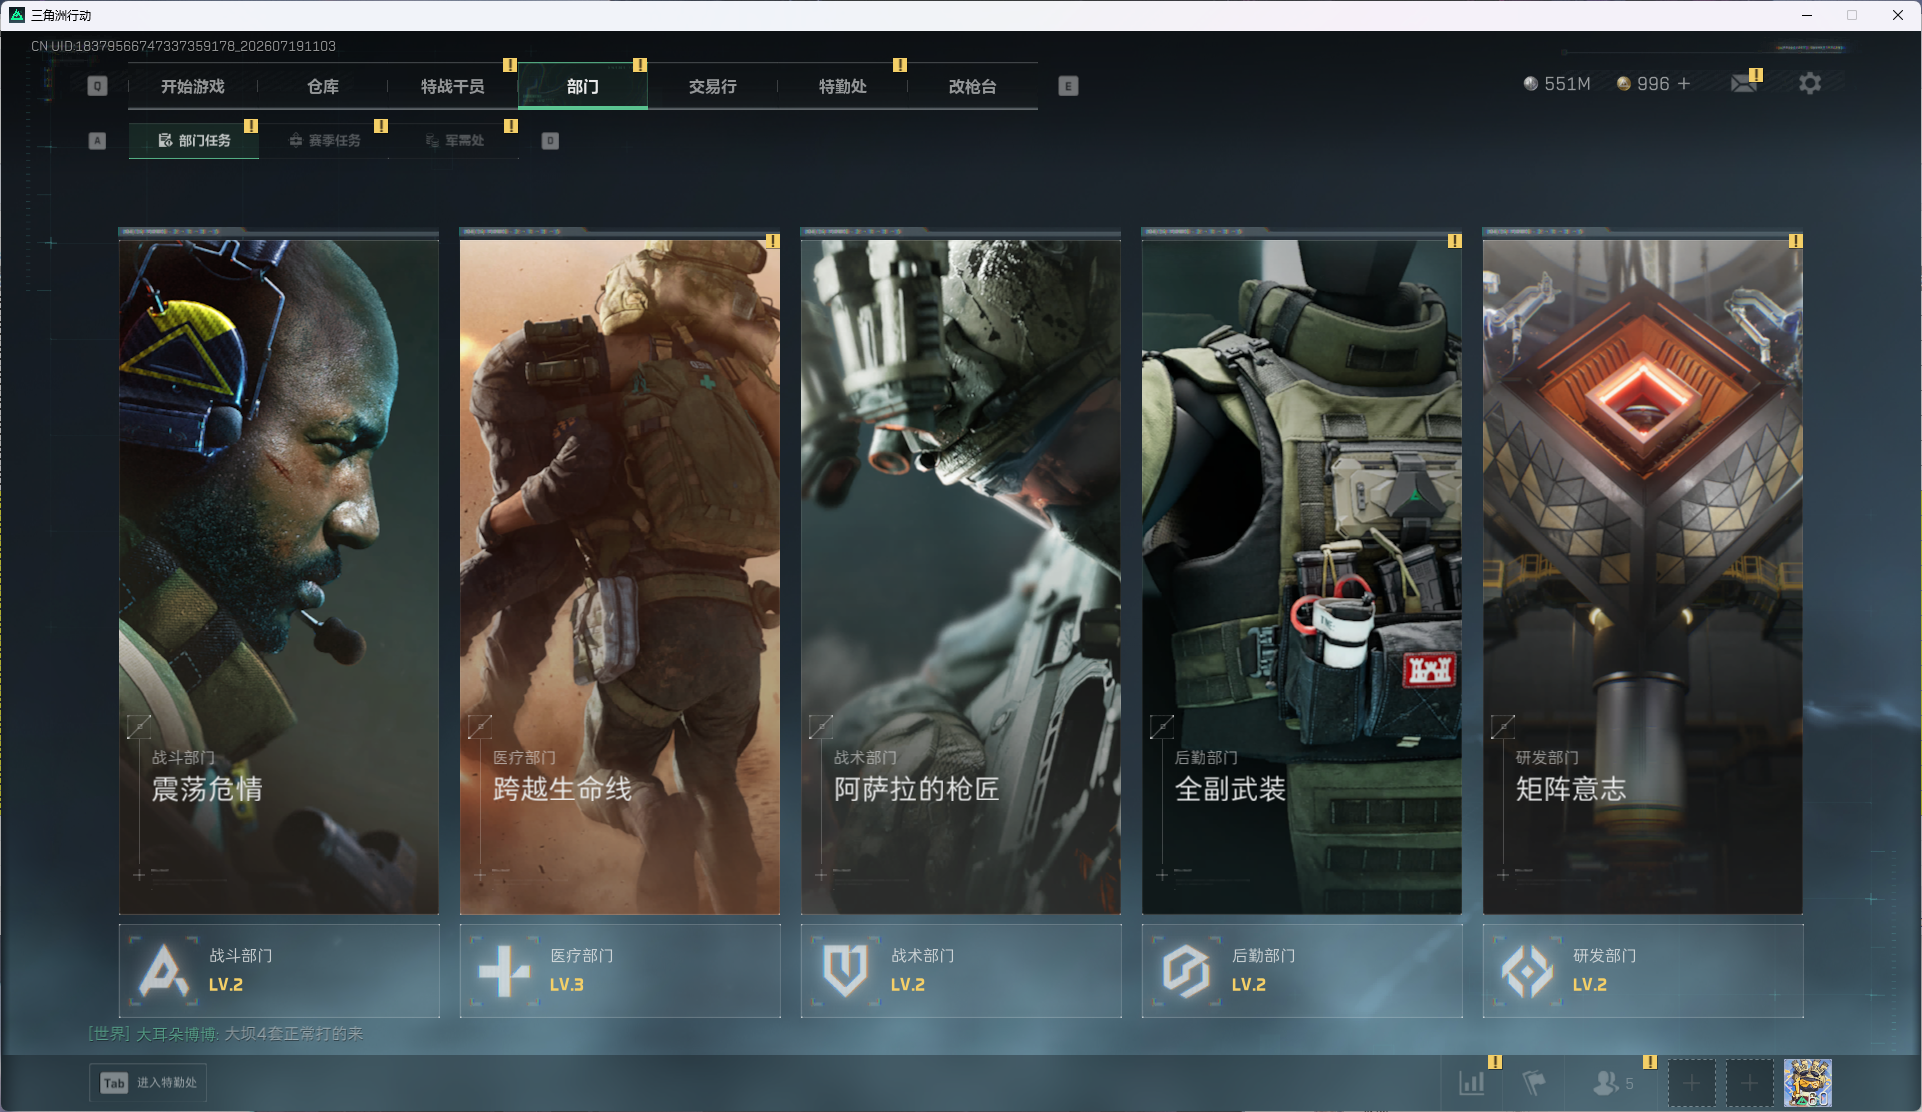Switch to the 改枪台 tab
The height and width of the screenshot is (1112, 1922).
[x=973, y=87]
